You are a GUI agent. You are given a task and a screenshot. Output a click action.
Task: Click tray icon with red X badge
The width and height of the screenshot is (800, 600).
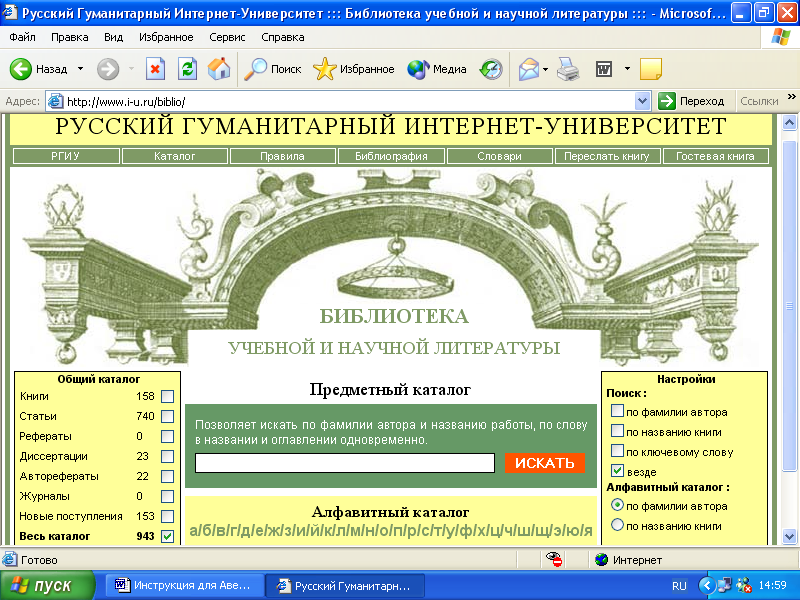point(744,585)
